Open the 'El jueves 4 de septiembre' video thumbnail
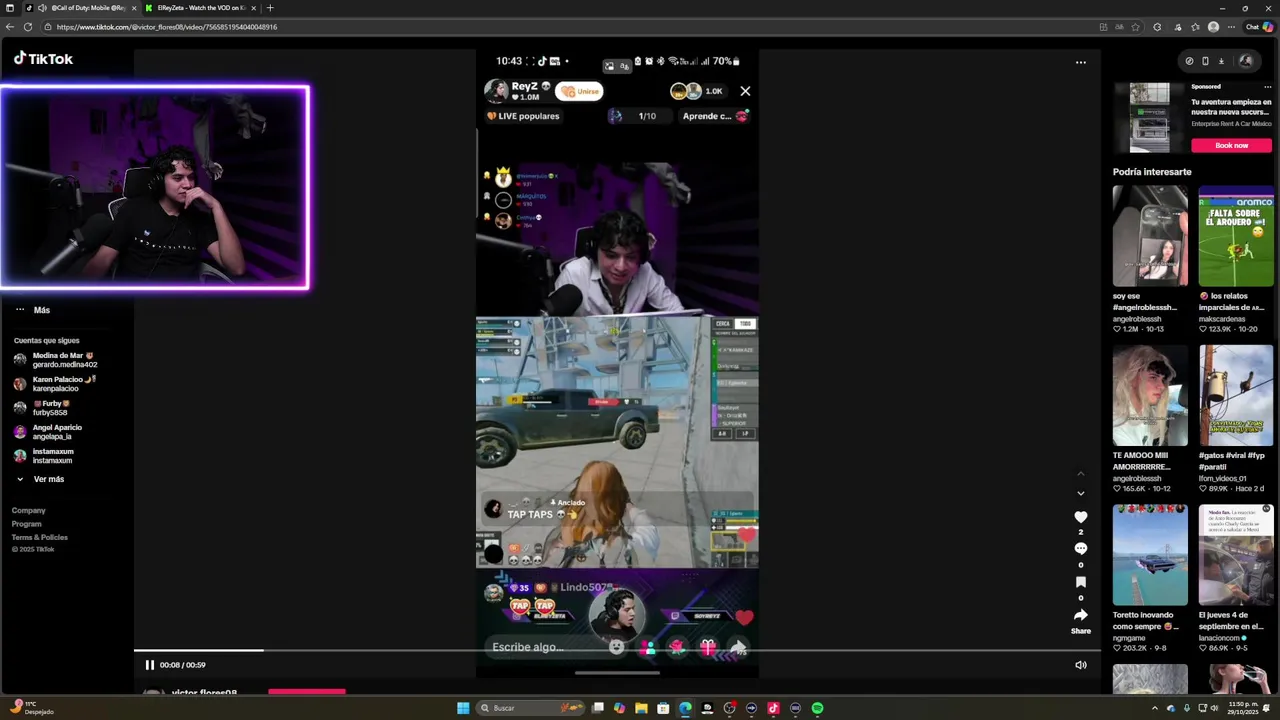Viewport: 1280px width, 720px height. pyautogui.click(x=1236, y=555)
